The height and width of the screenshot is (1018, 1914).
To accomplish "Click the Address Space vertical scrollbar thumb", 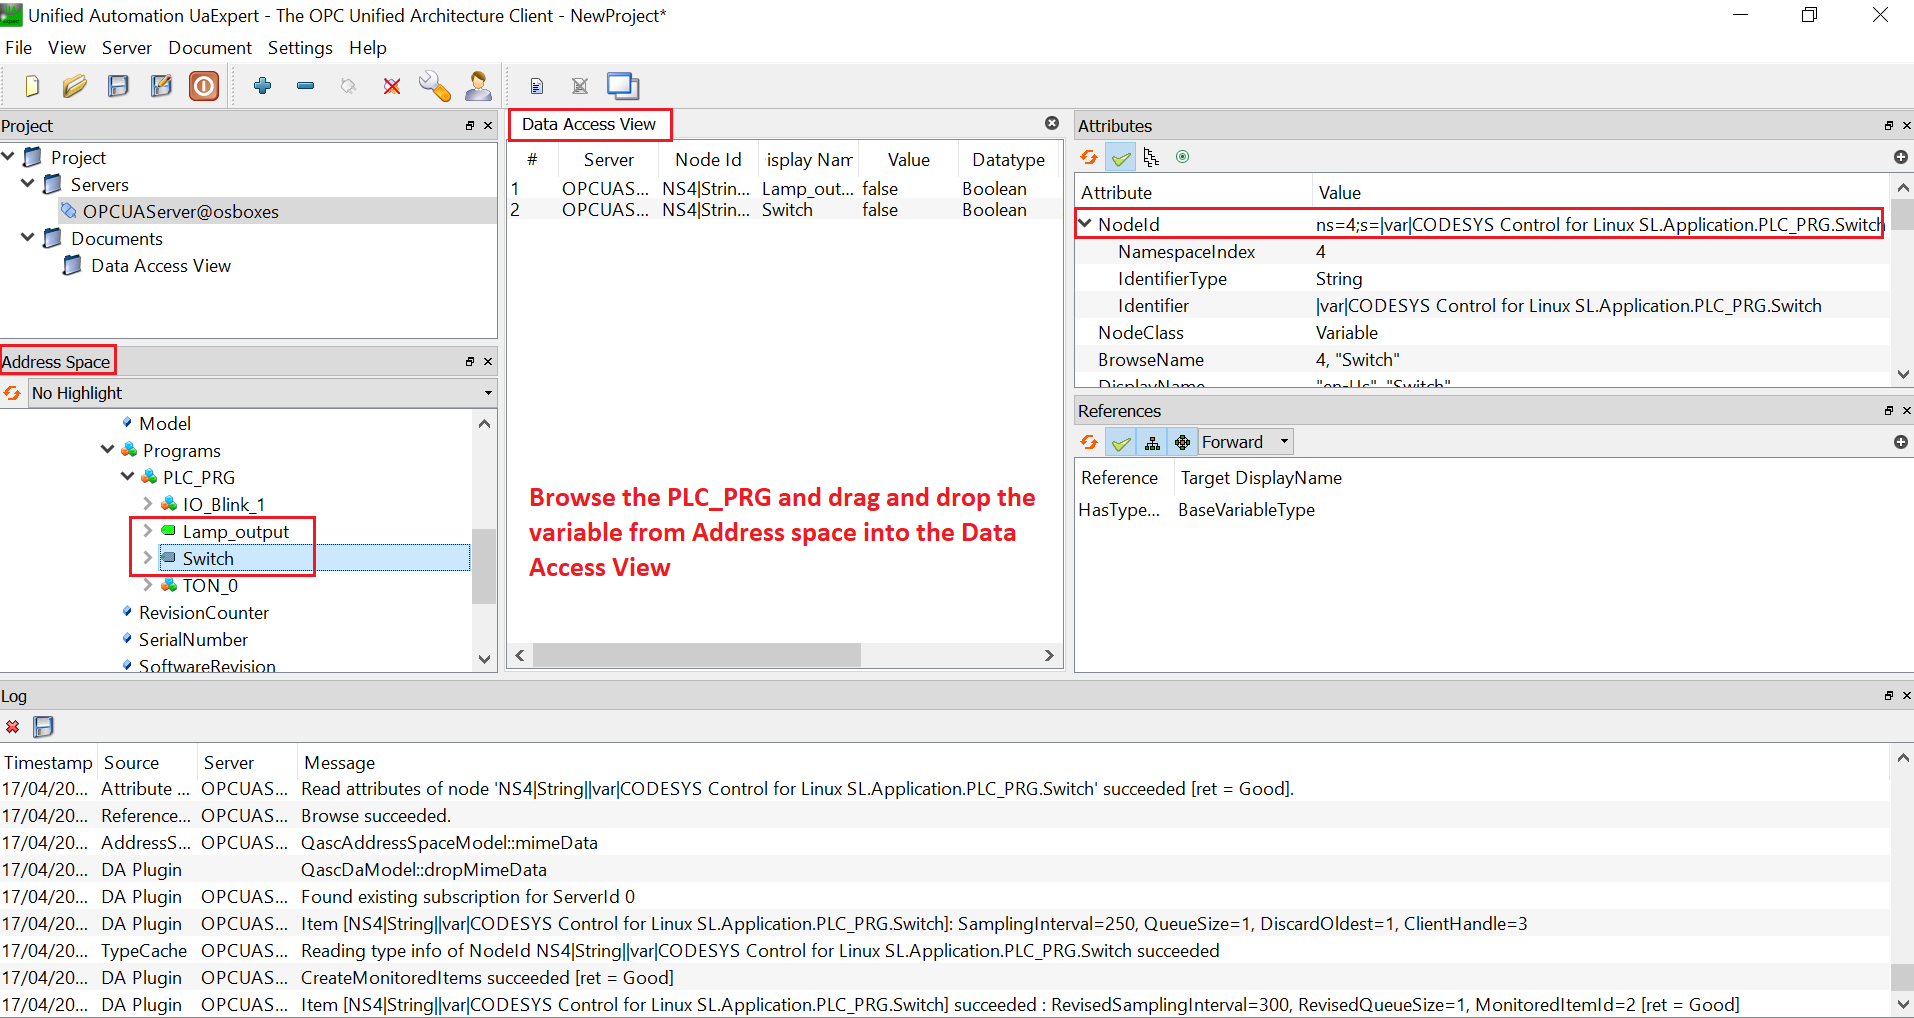I will (484, 566).
